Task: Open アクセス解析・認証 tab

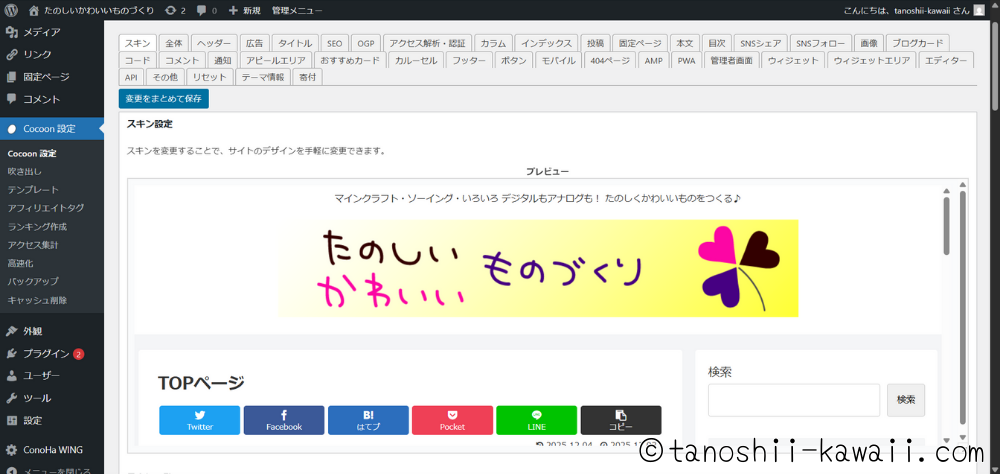Action: tap(427, 43)
